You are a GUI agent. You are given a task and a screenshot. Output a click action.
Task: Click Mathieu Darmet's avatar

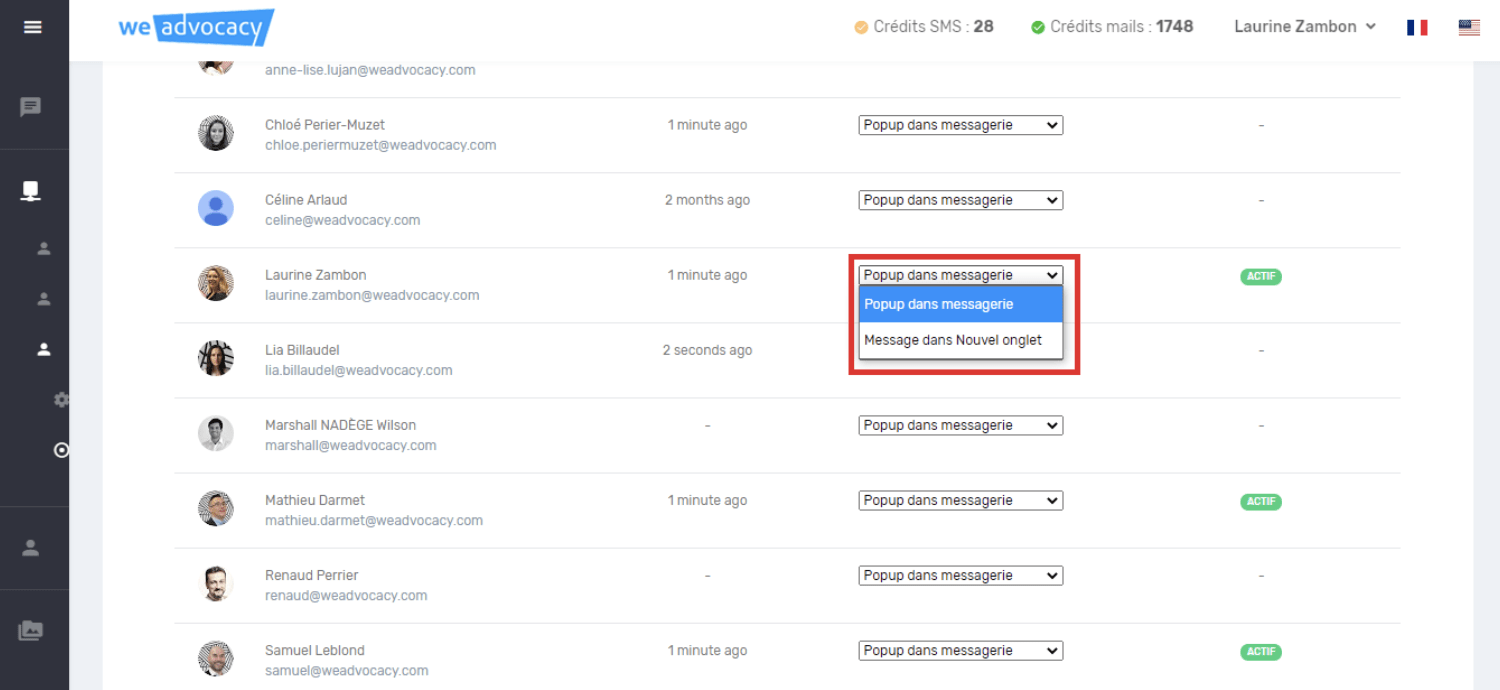coord(216,508)
